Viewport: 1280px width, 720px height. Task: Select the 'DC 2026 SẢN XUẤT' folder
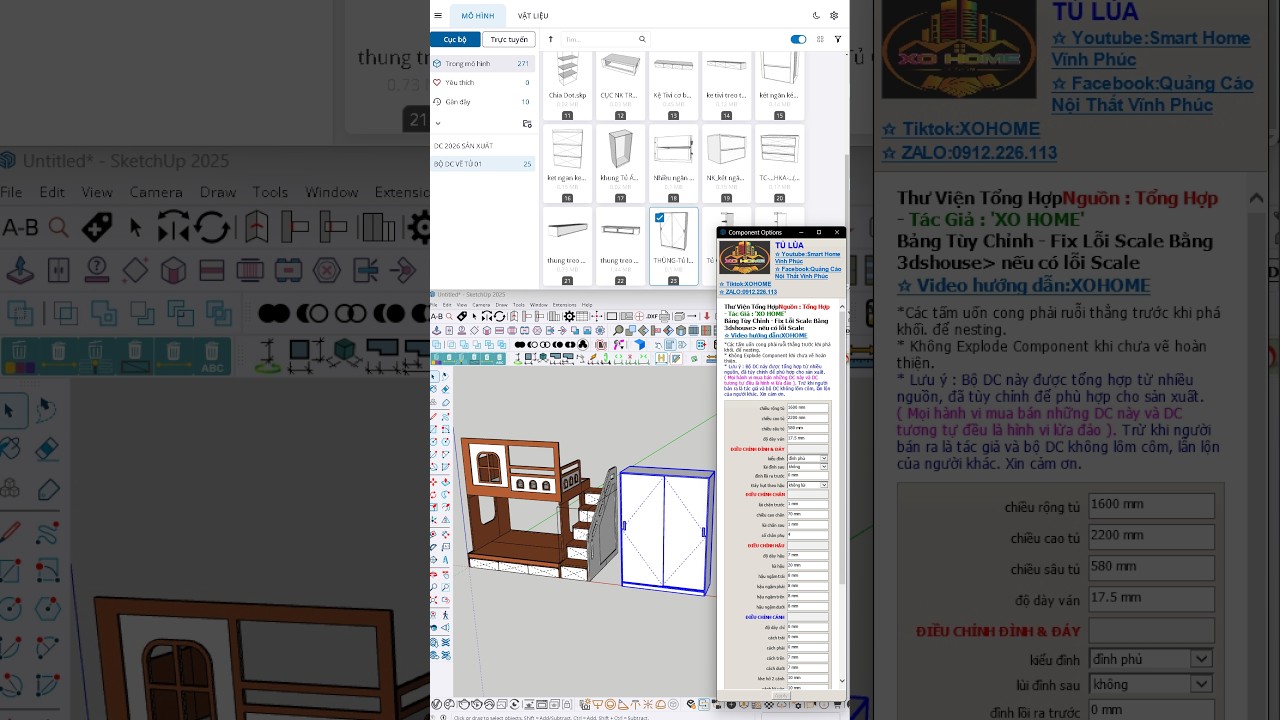(482, 146)
